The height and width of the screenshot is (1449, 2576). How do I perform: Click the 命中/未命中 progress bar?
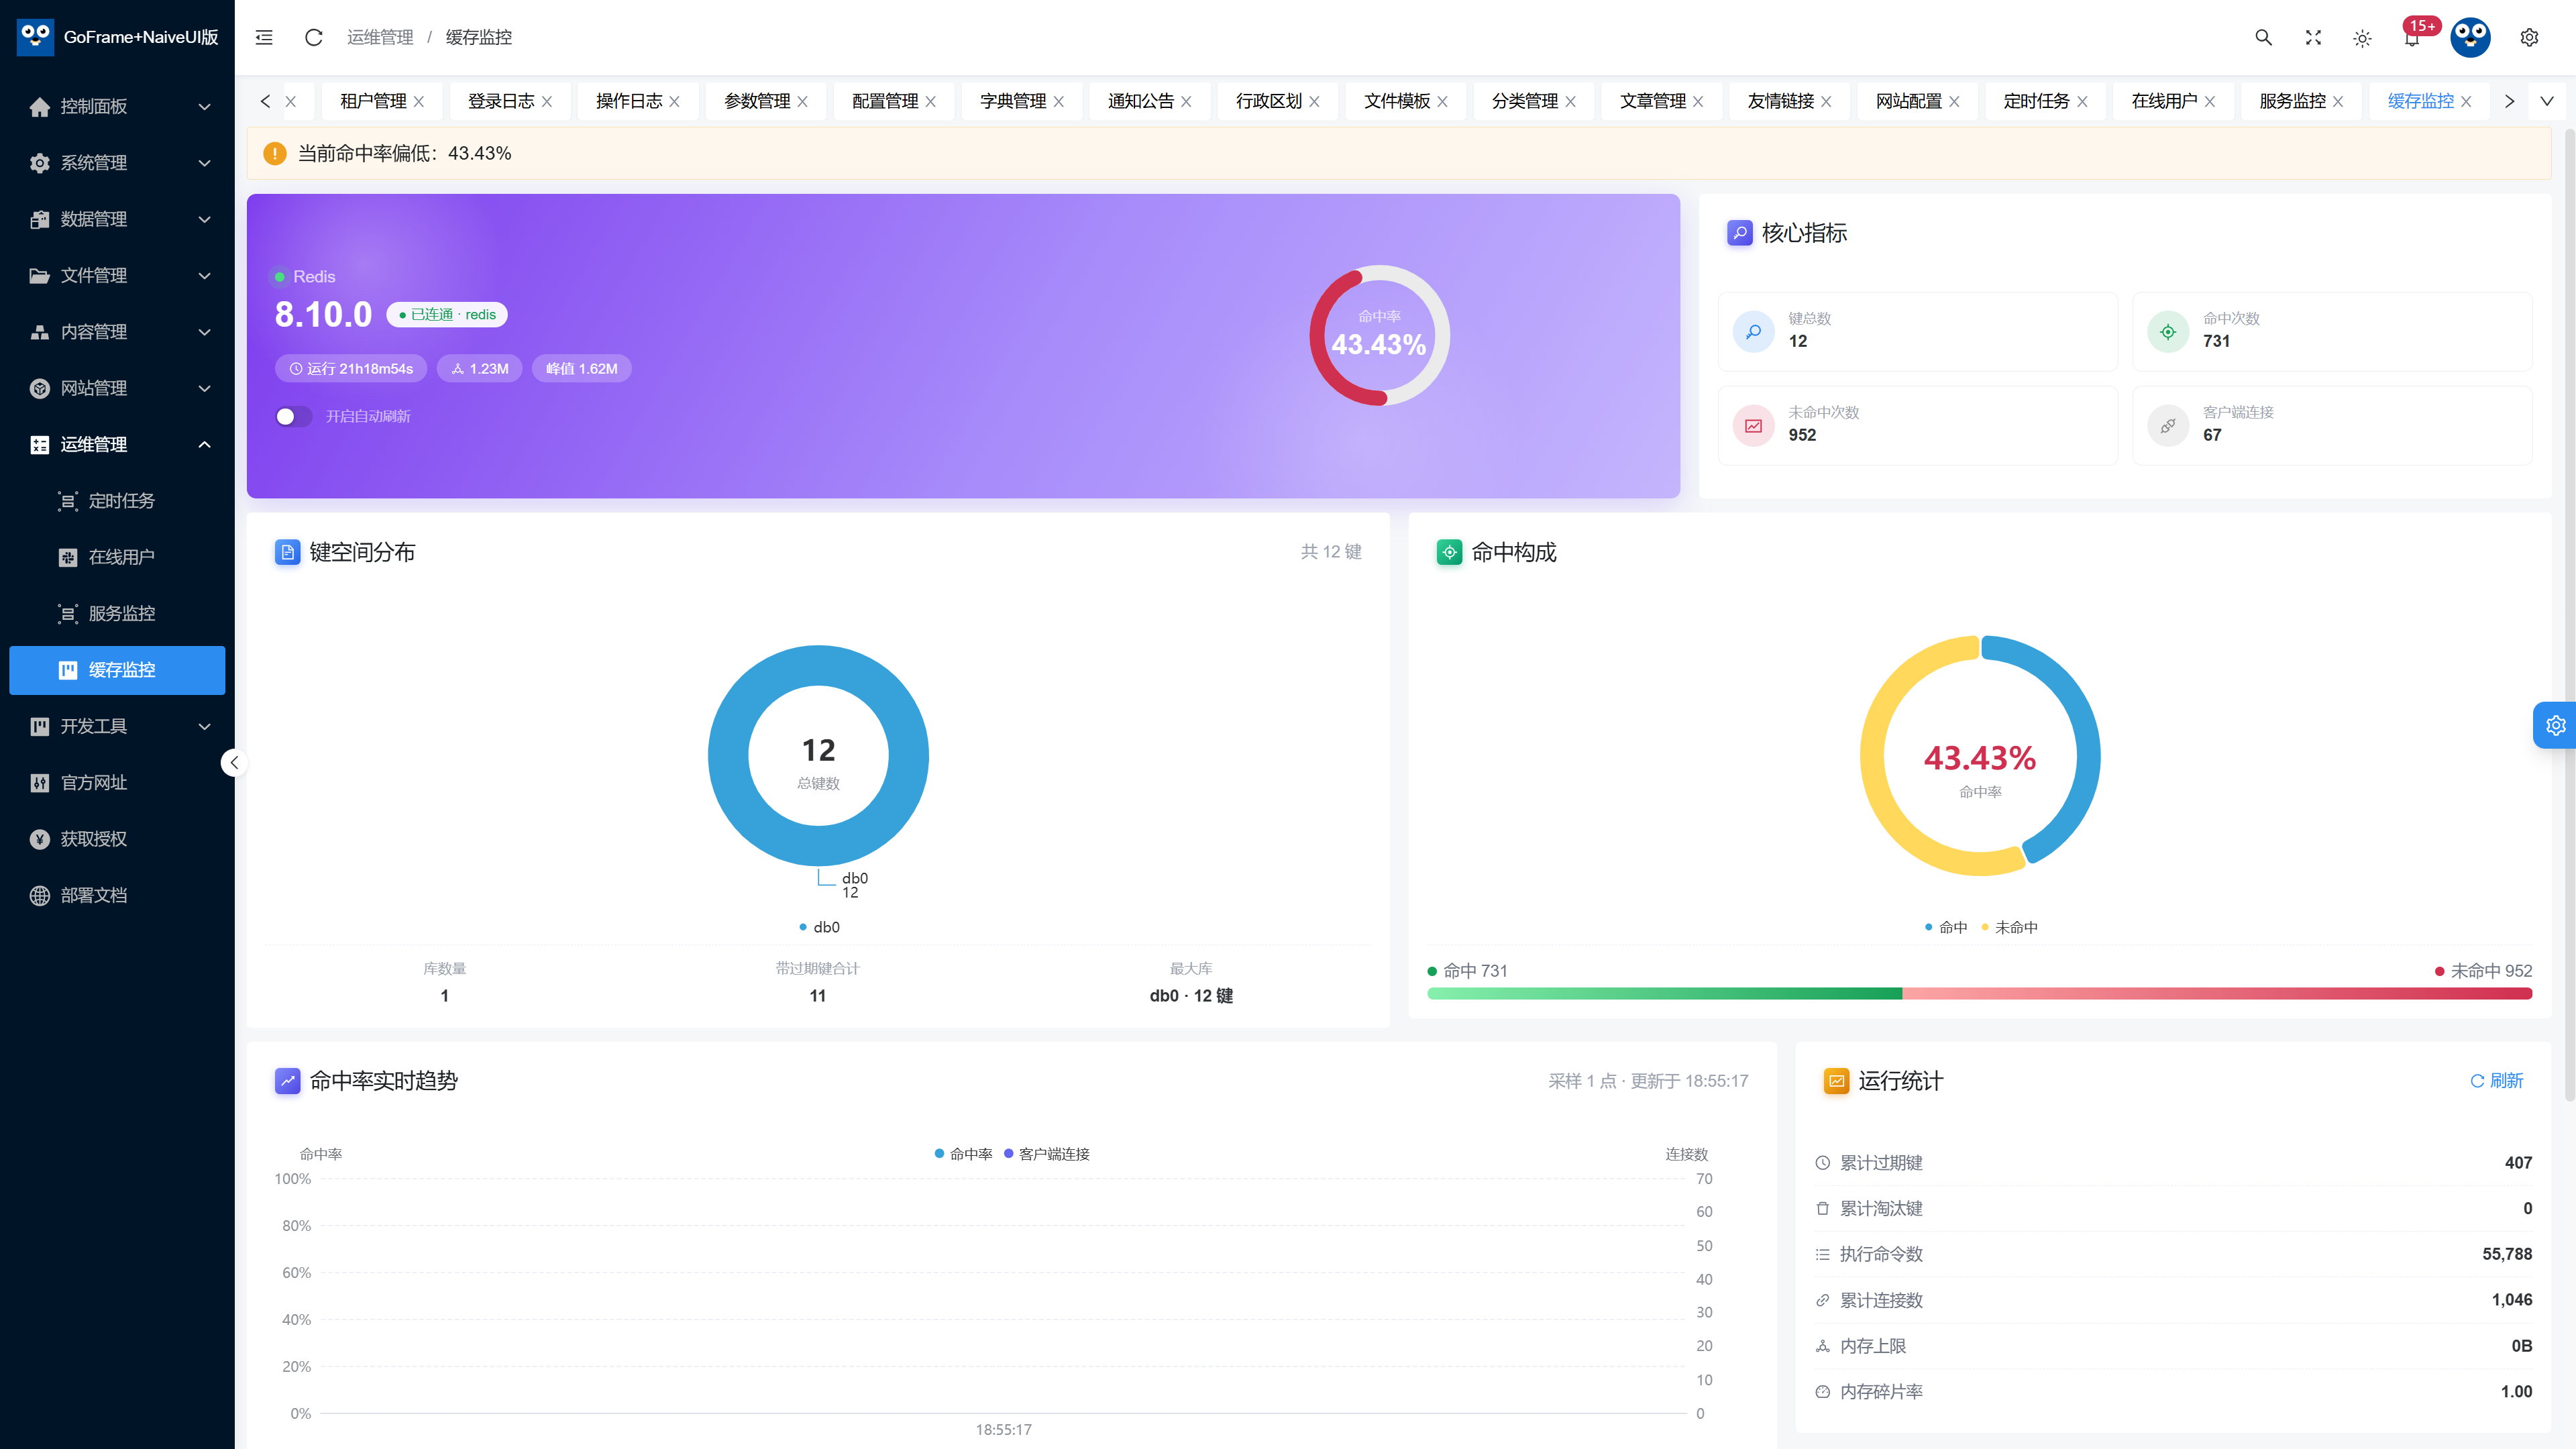(x=1979, y=993)
